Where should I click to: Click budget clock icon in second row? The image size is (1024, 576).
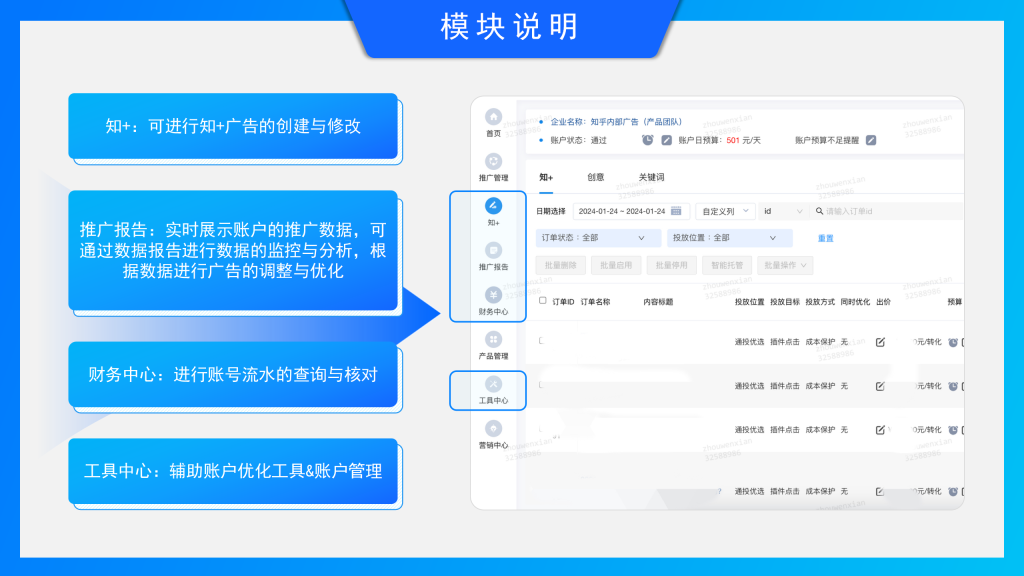953,386
